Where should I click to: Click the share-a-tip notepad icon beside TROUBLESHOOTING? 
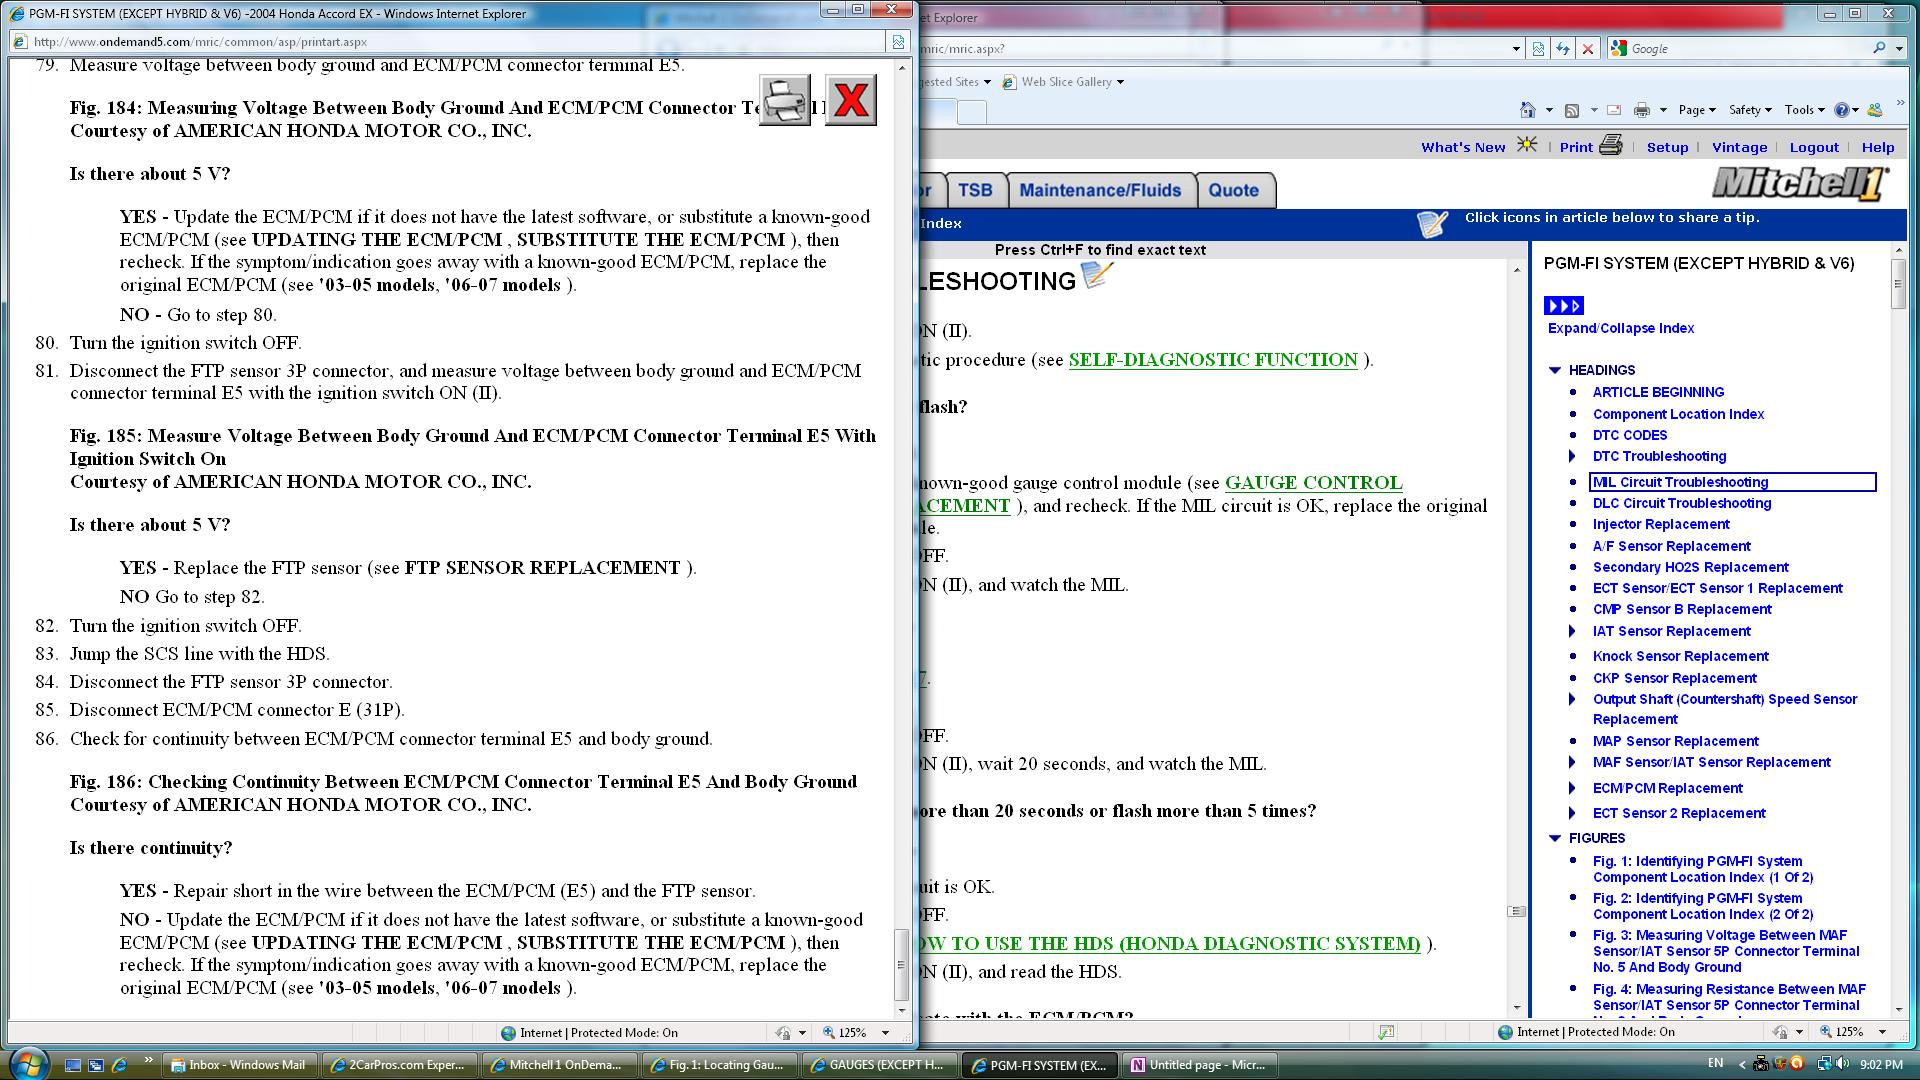[x=1097, y=275]
